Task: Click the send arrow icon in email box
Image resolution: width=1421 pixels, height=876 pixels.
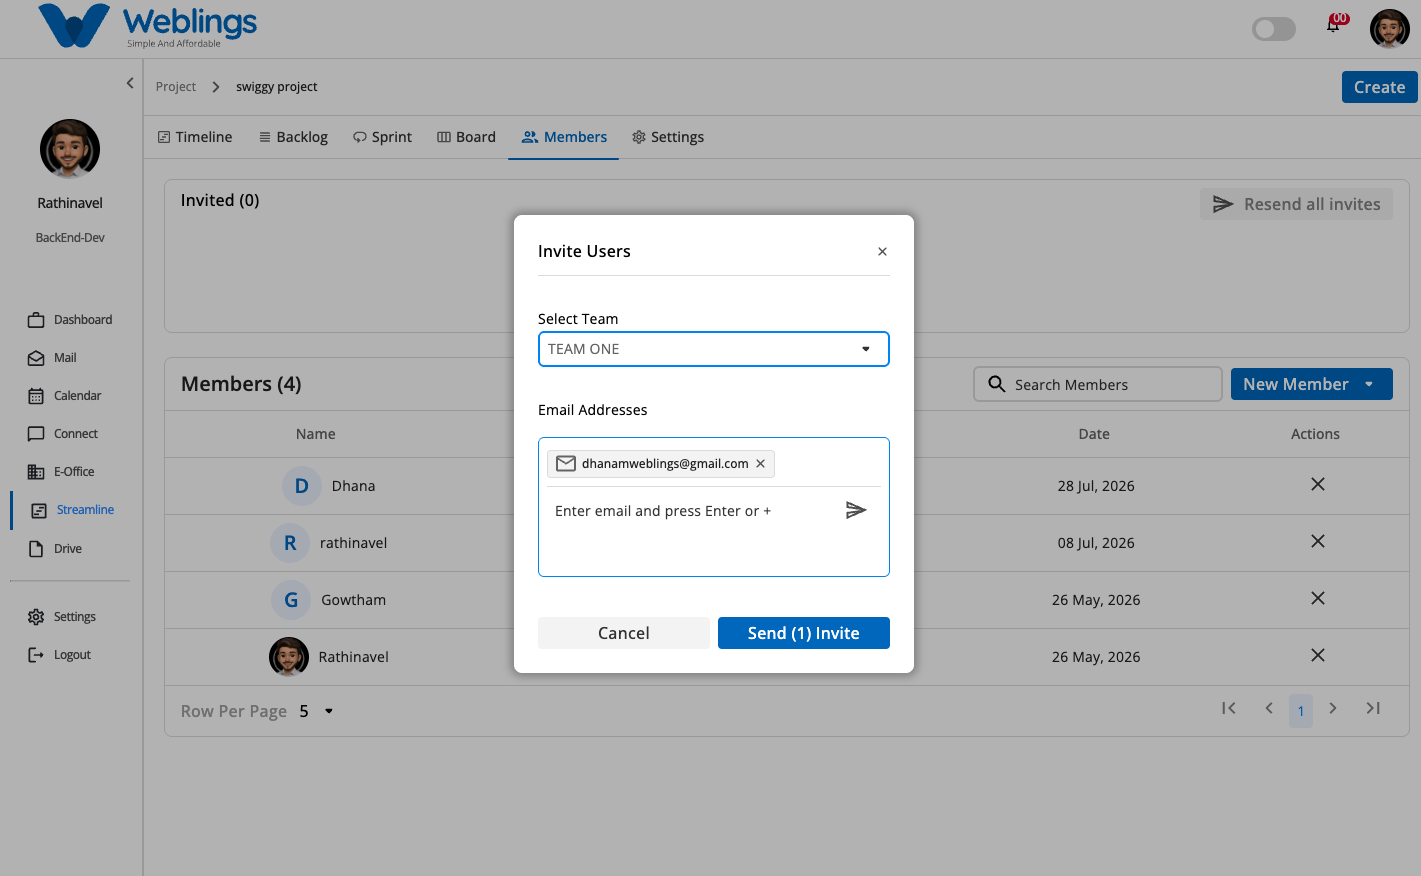Action: [856, 510]
